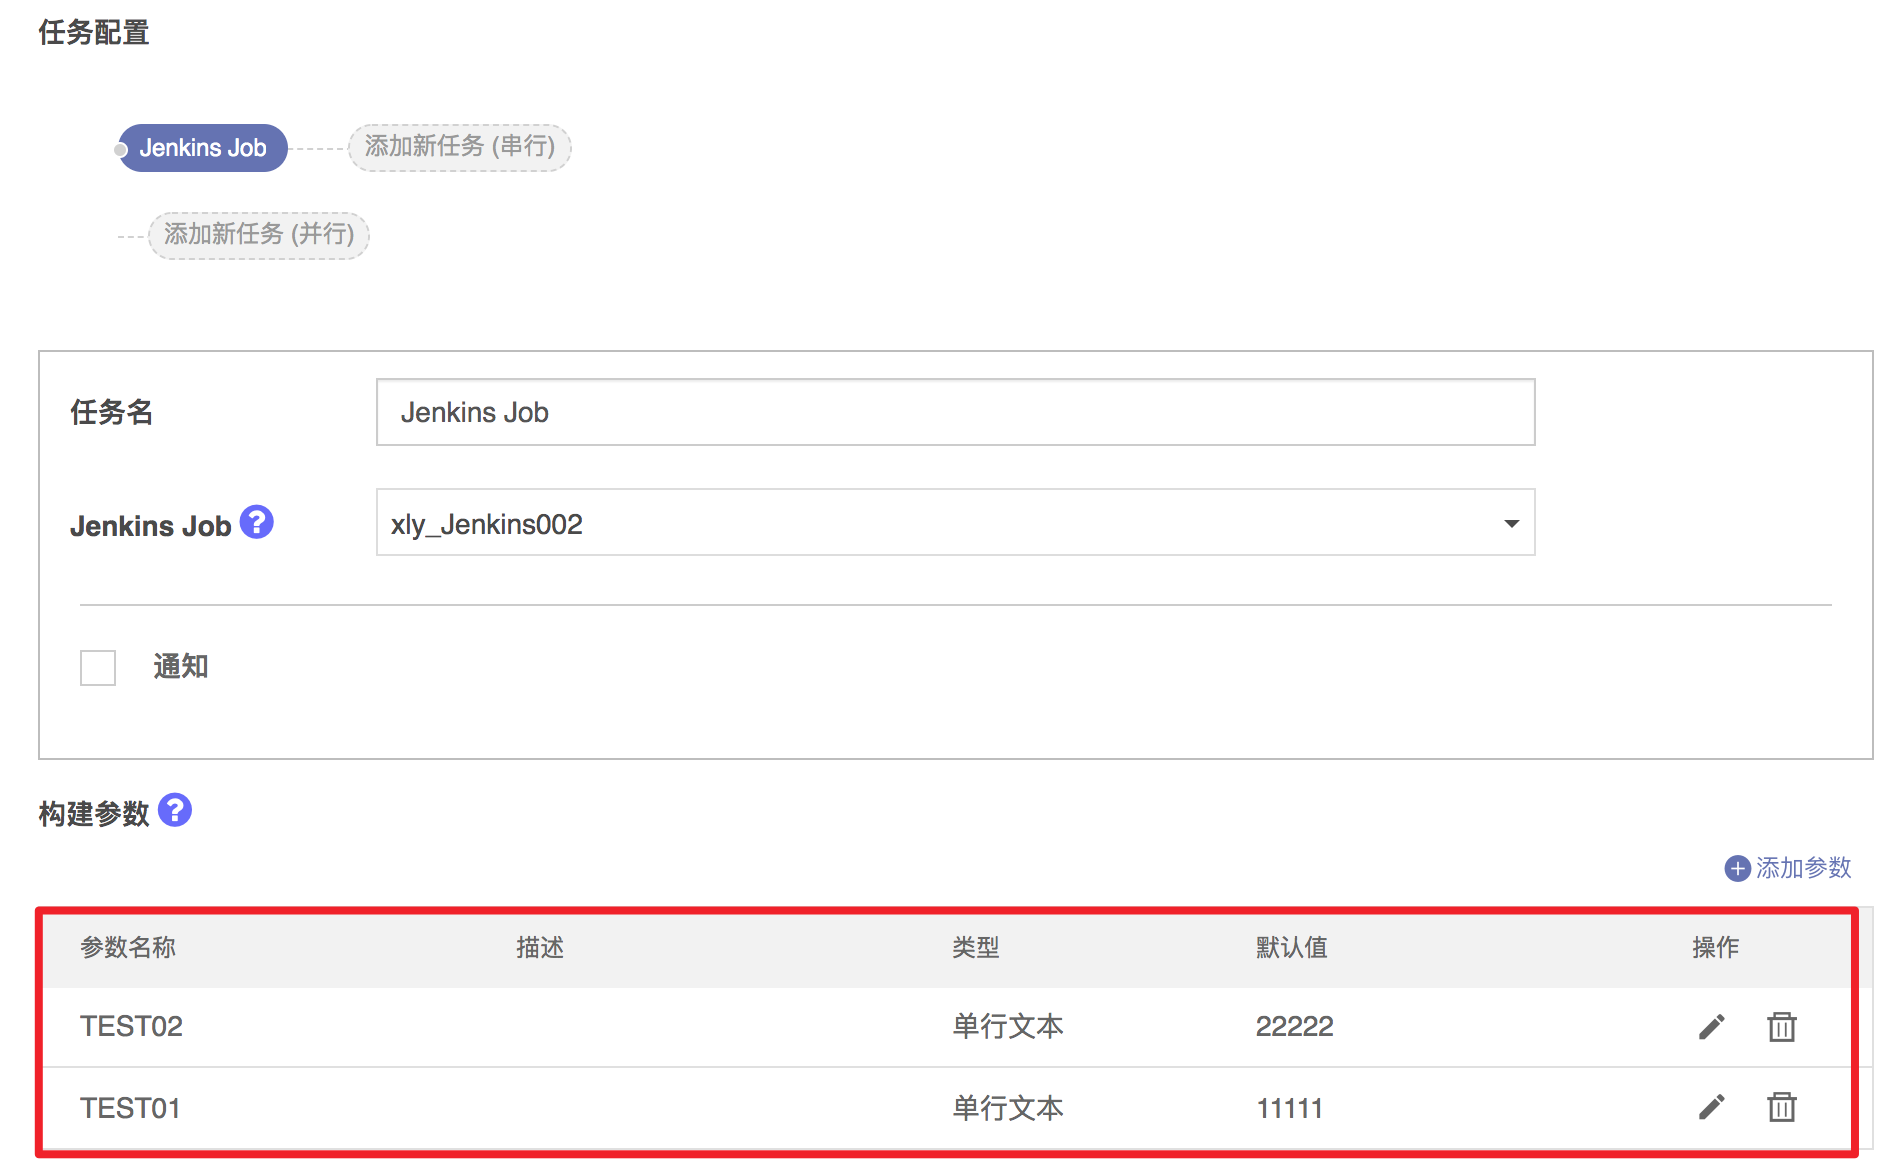Click the 通知 checkbox label
Viewport: 1880px width, 1166px height.
click(181, 666)
